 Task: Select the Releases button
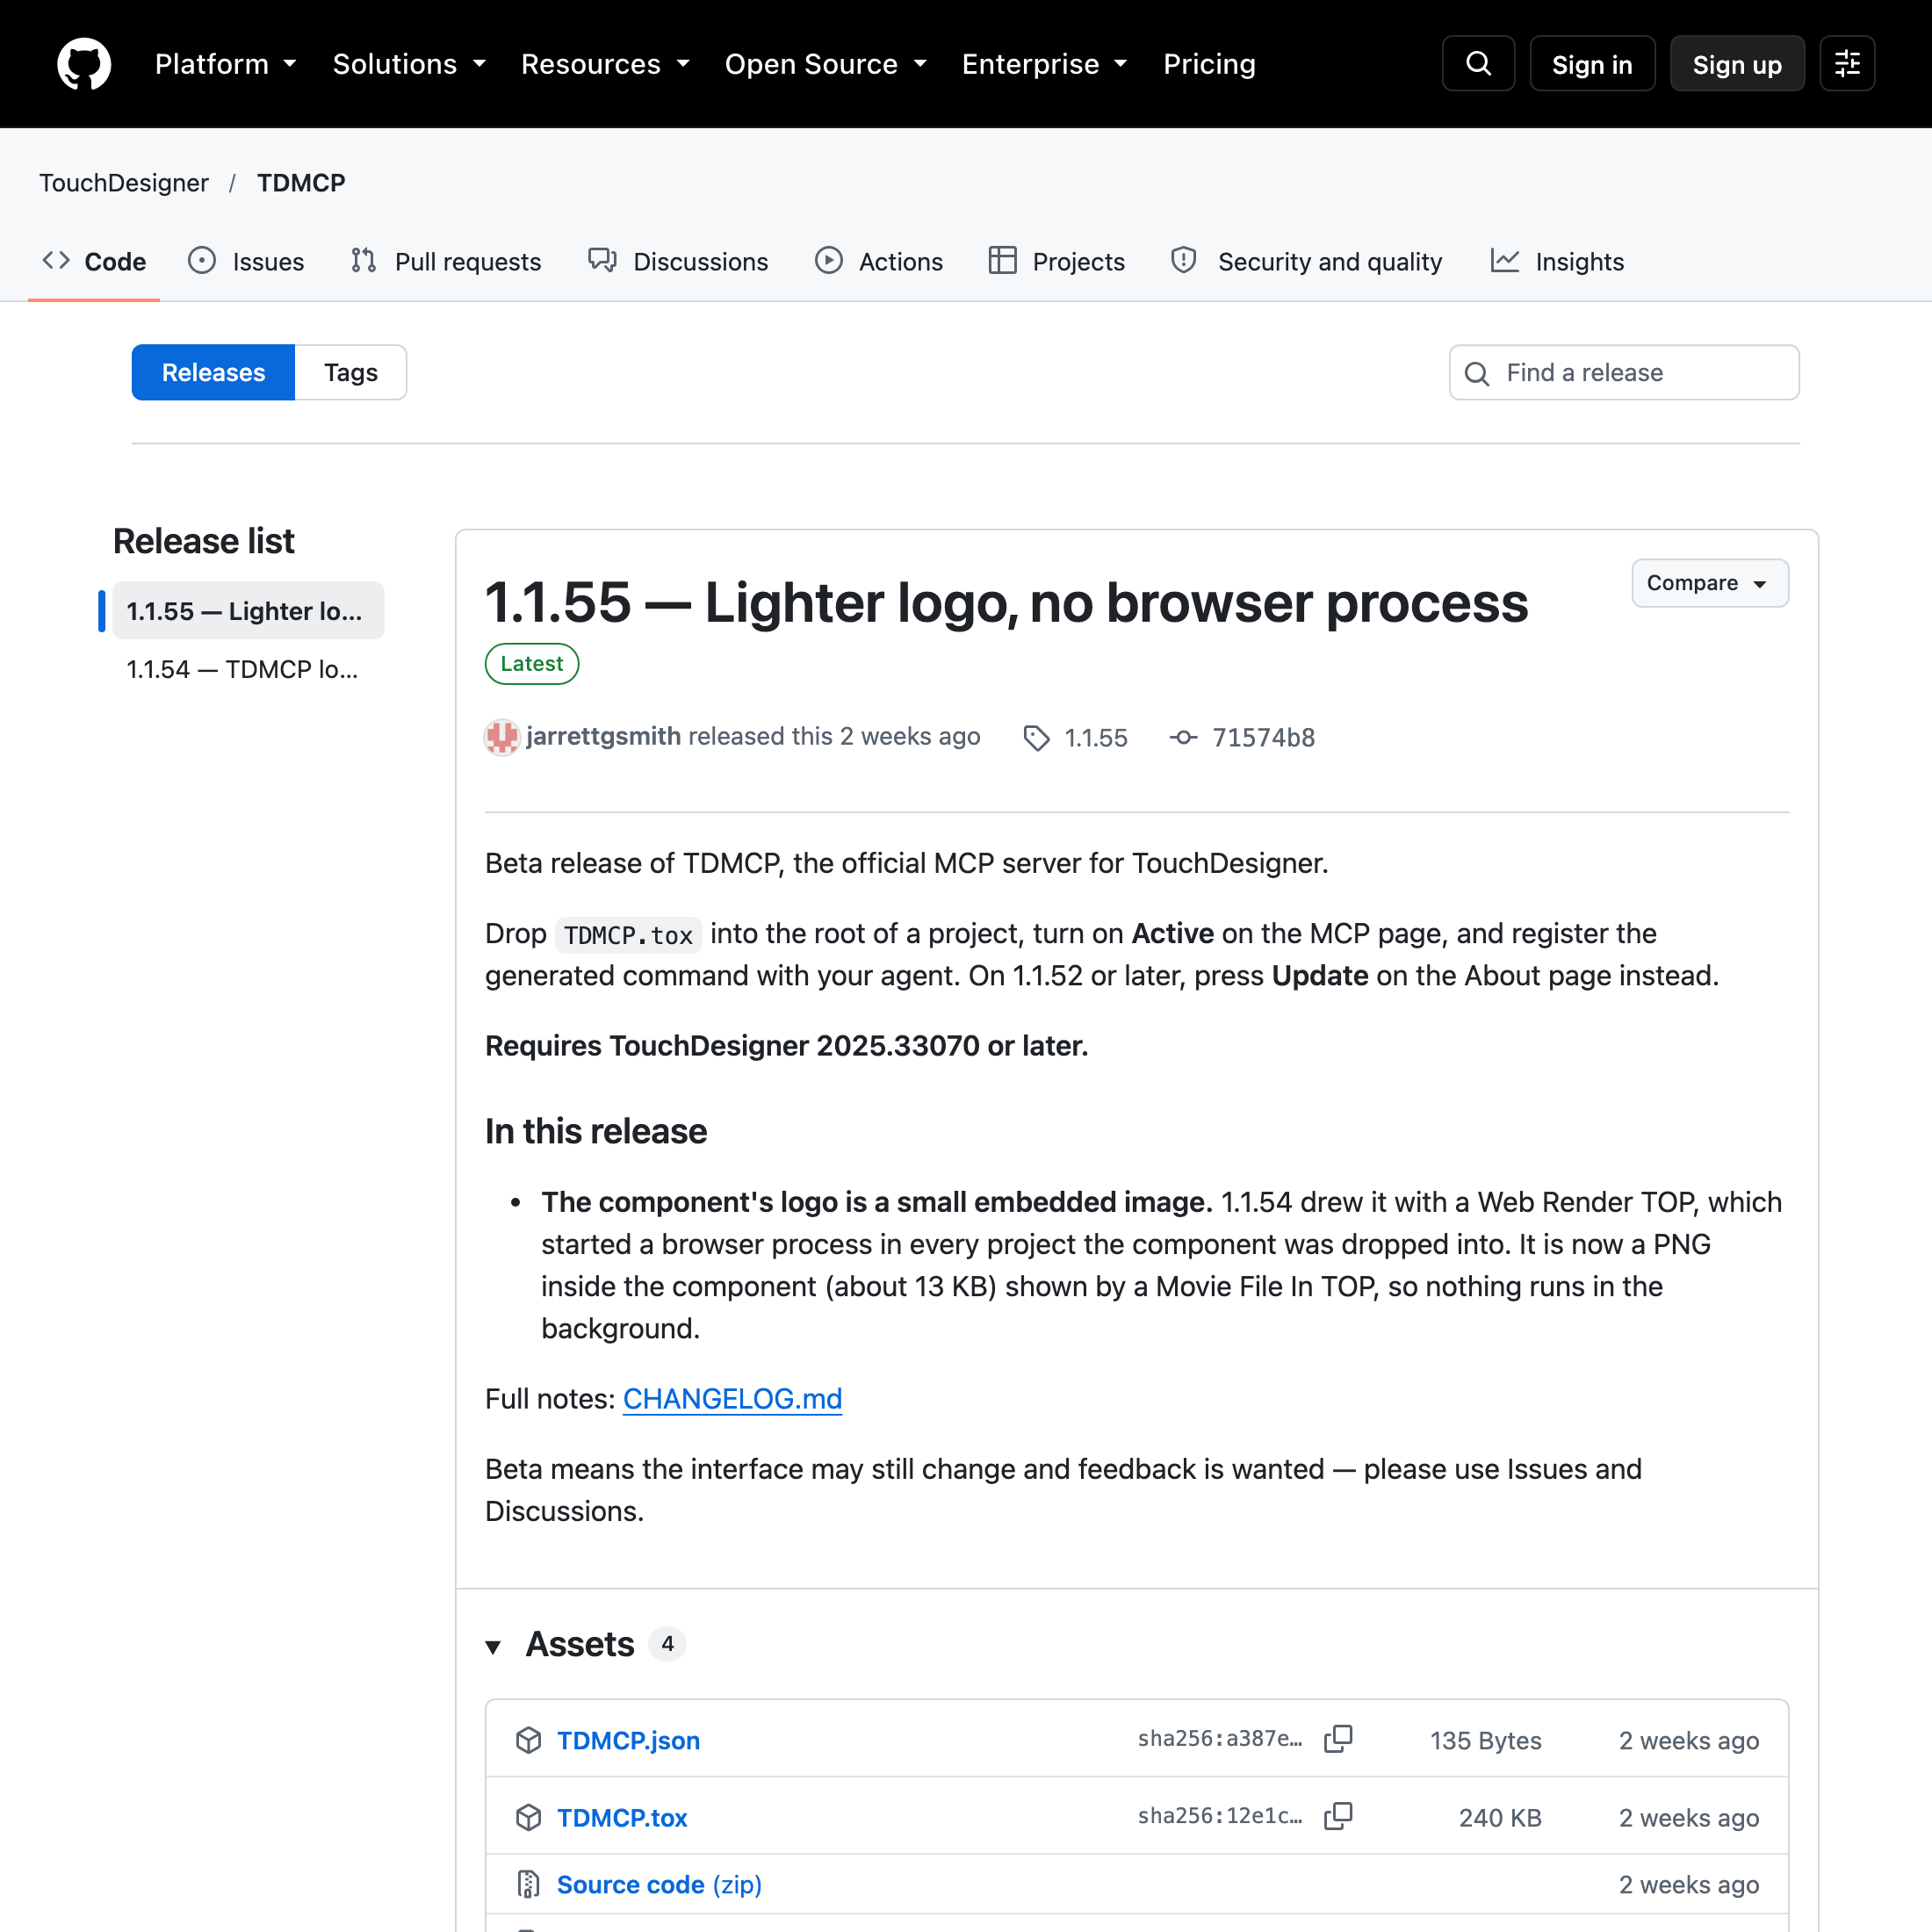[x=213, y=372]
